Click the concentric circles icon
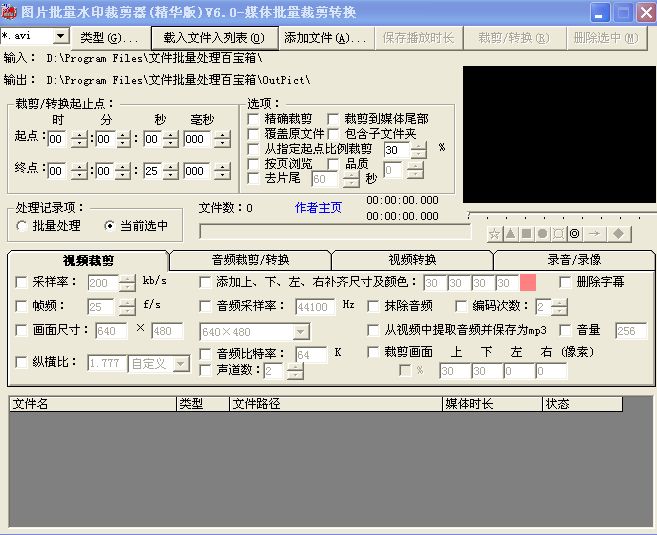The image size is (657, 535). click(x=574, y=234)
